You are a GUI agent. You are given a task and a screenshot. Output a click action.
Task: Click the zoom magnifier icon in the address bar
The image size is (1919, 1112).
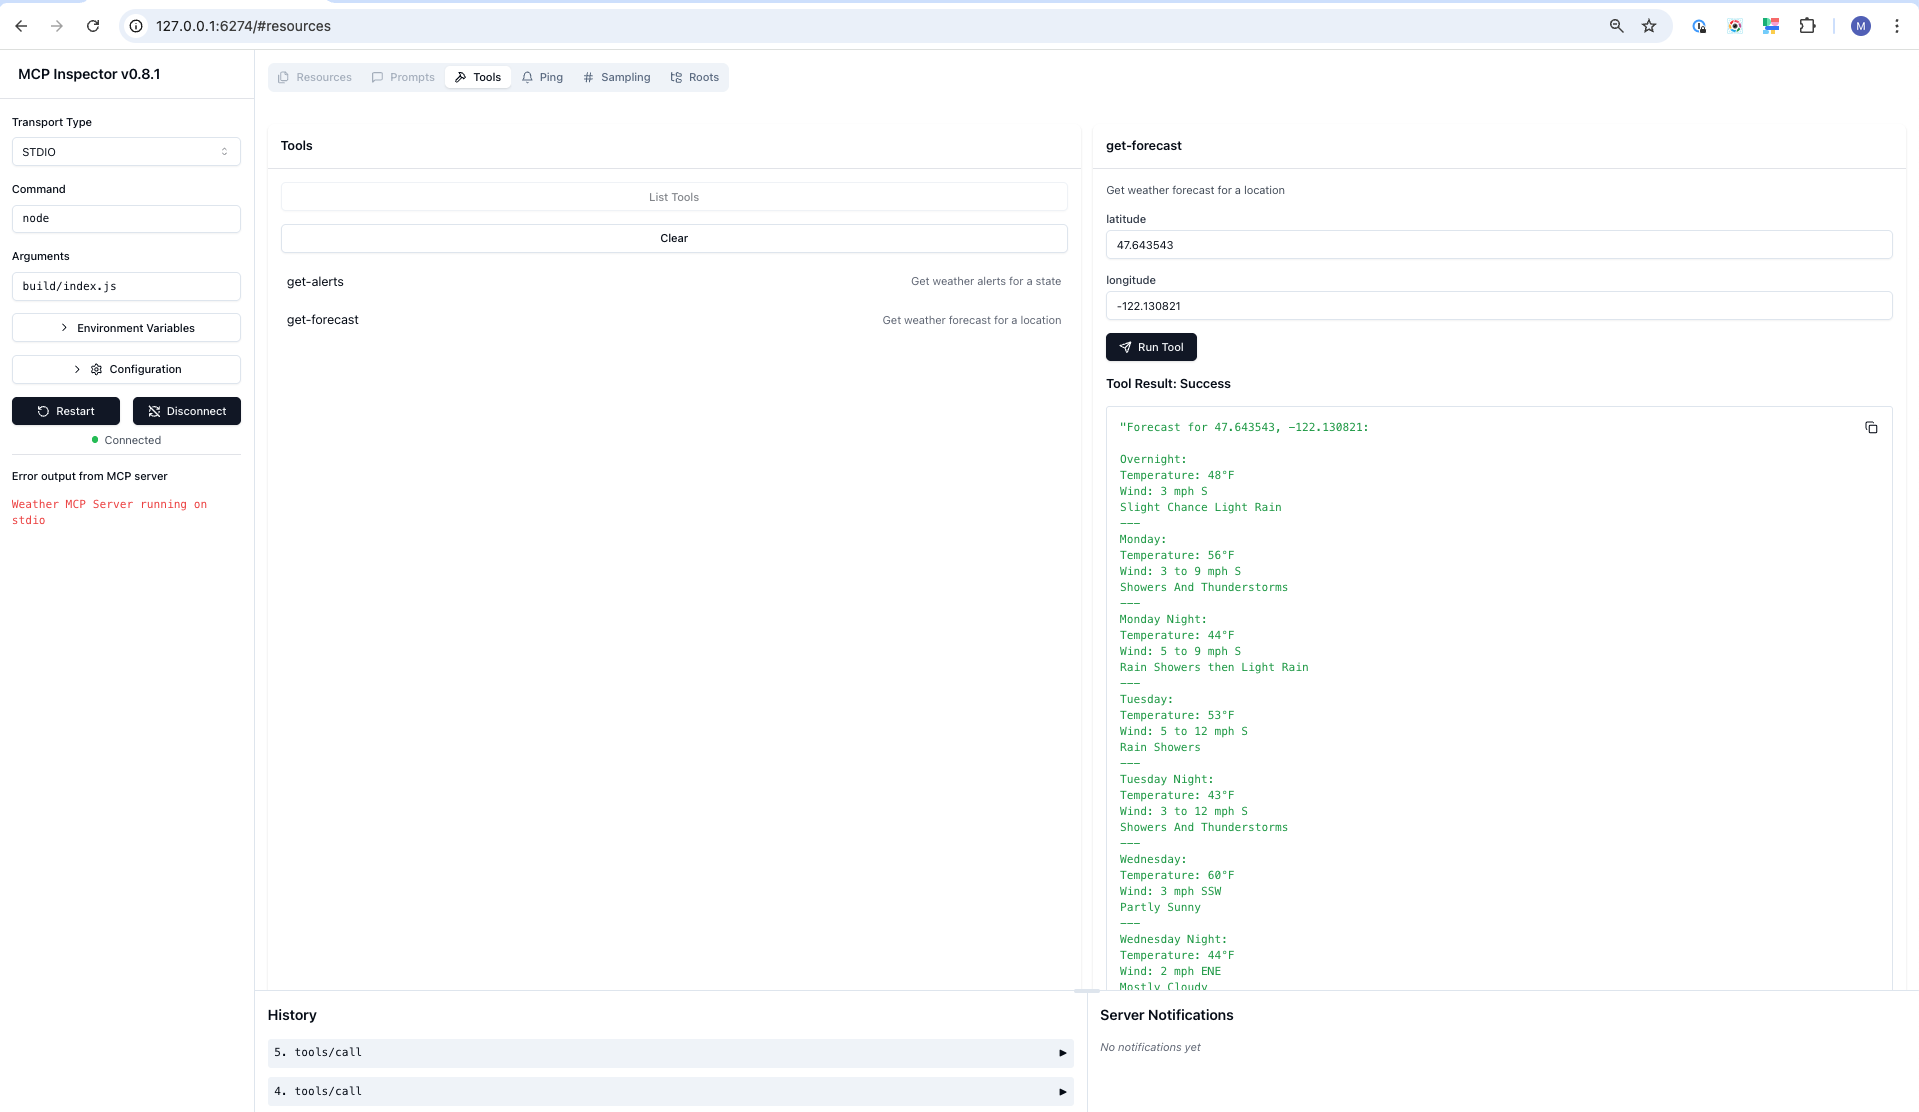click(1616, 26)
